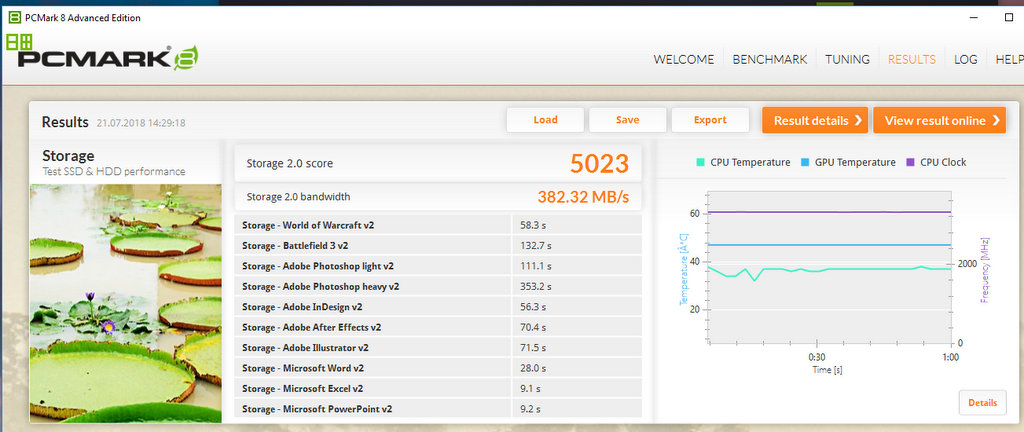Viewport: 1024px width, 432px height.
Task: Select the Adobe Photoshop heavy v2 row
Action: (438, 286)
